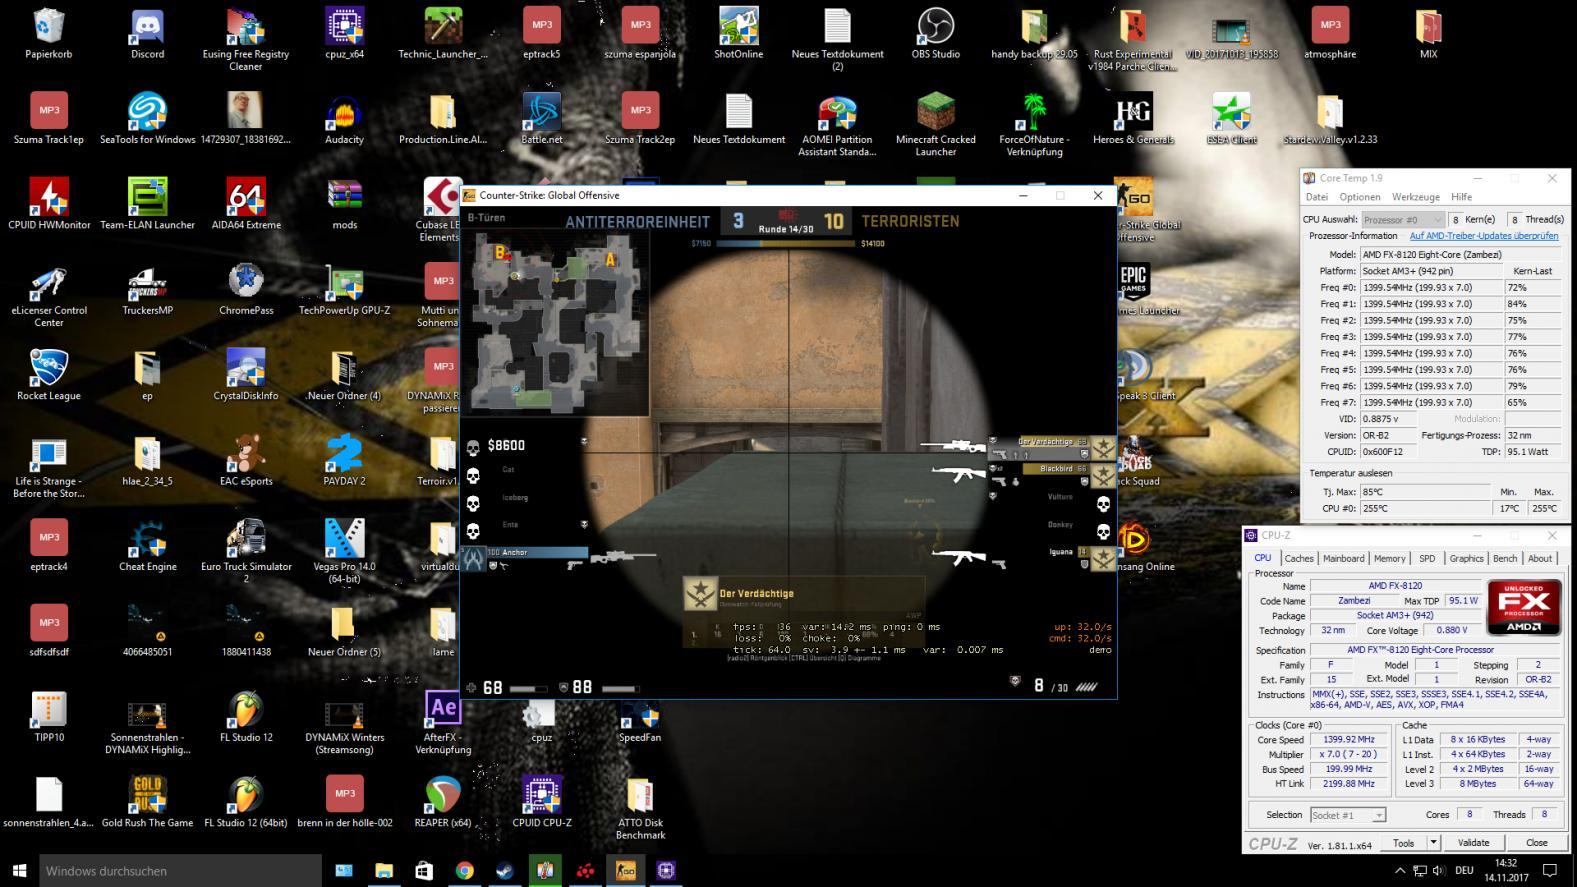Switch to the Mainboard tab in CPU-Z
Screen dimensions: 1577x887
(1343, 559)
